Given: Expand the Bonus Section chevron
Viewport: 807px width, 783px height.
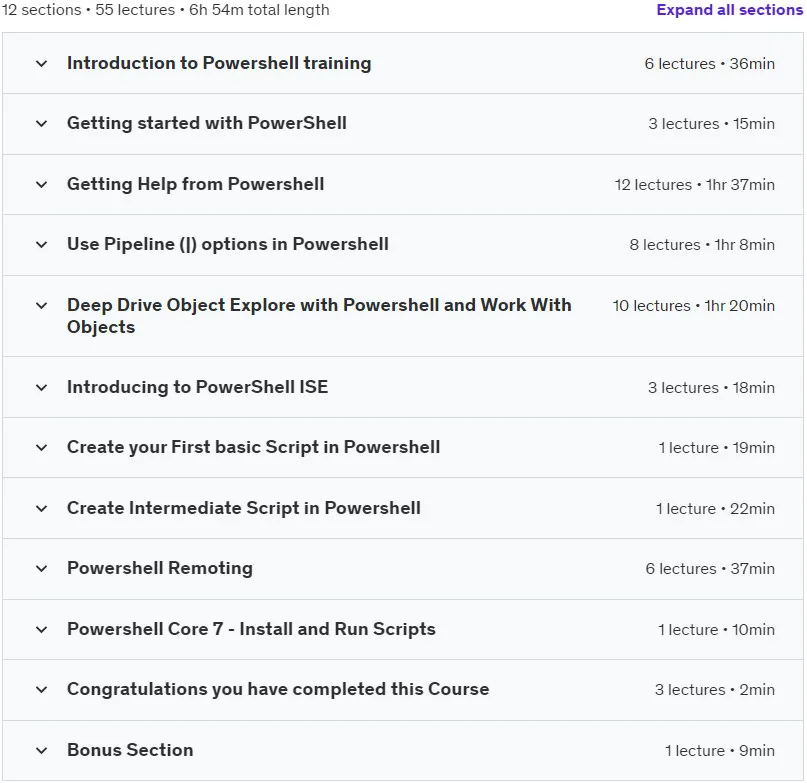Looking at the screenshot, I should [42, 751].
